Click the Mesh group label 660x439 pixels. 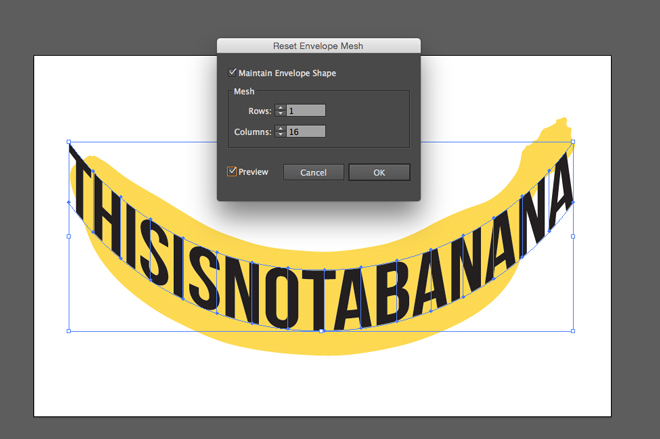coord(244,91)
